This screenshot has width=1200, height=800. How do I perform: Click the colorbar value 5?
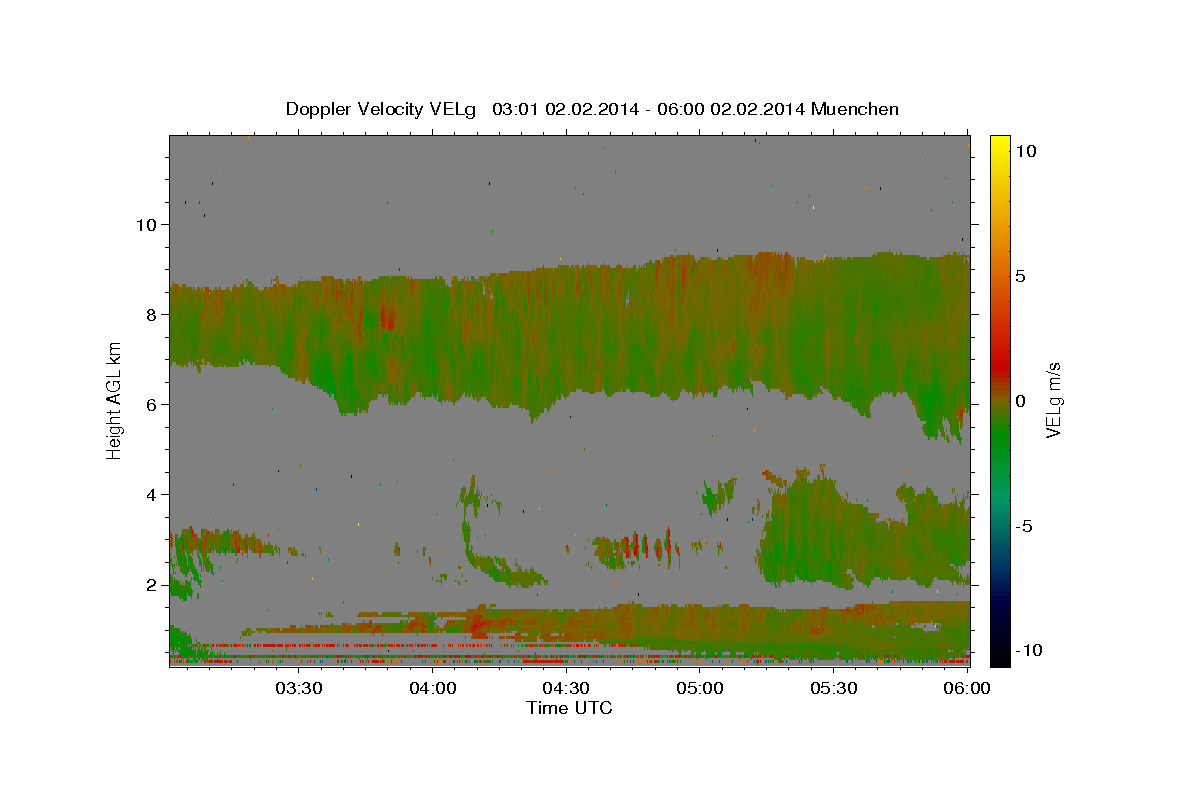[x=1021, y=276]
